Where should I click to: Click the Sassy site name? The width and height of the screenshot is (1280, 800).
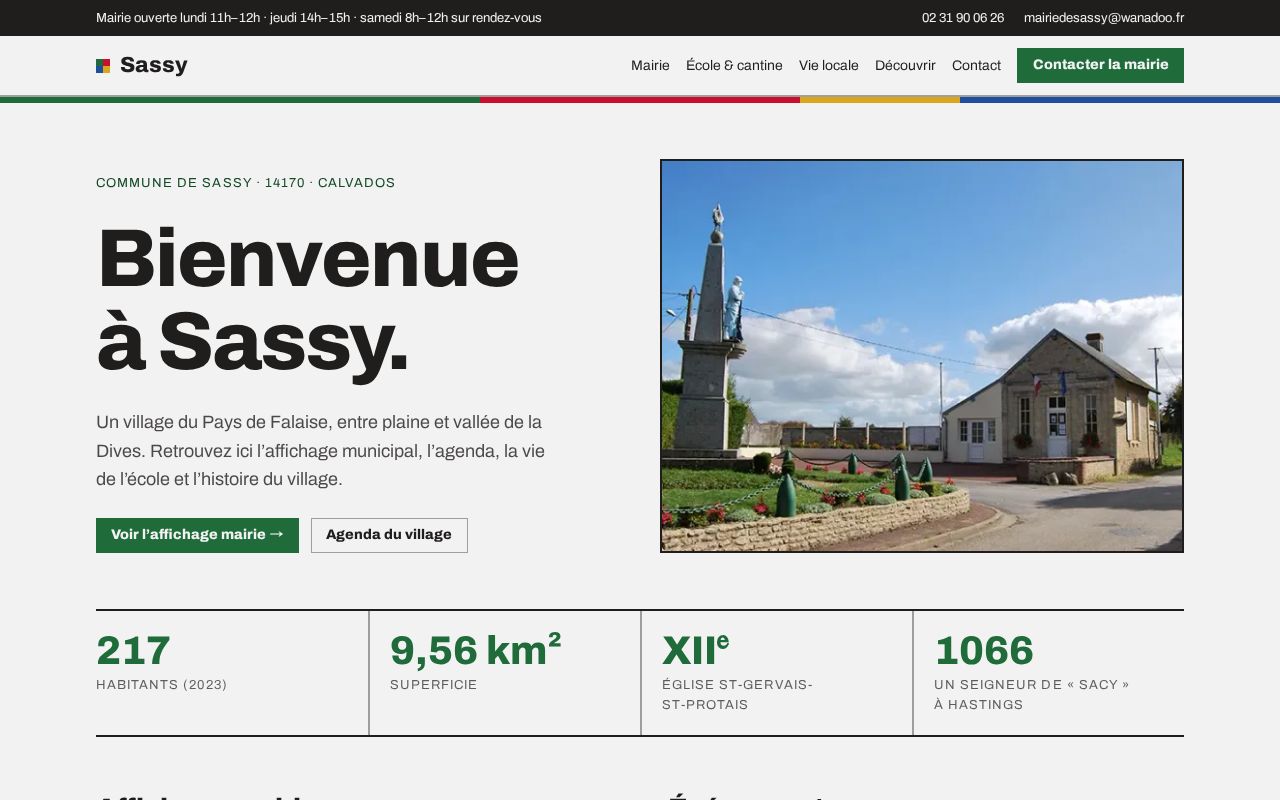pyautogui.click(x=153, y=66)
